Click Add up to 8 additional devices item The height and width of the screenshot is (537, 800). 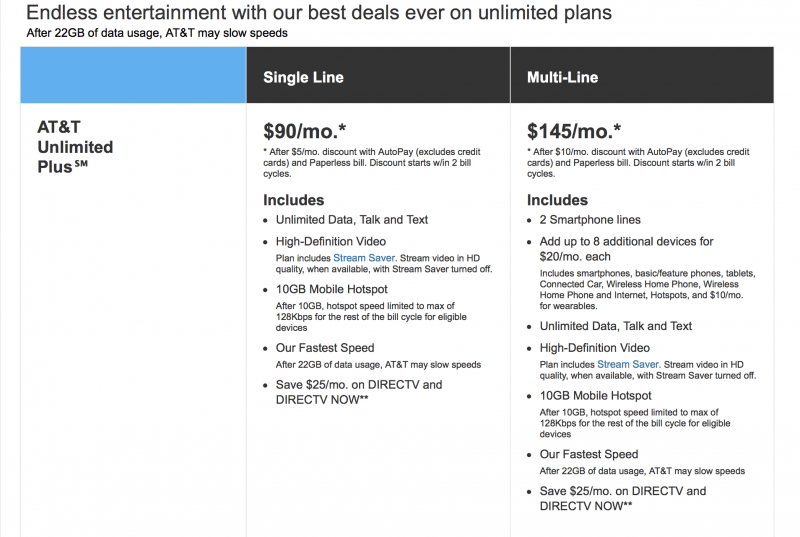point(627,249)
